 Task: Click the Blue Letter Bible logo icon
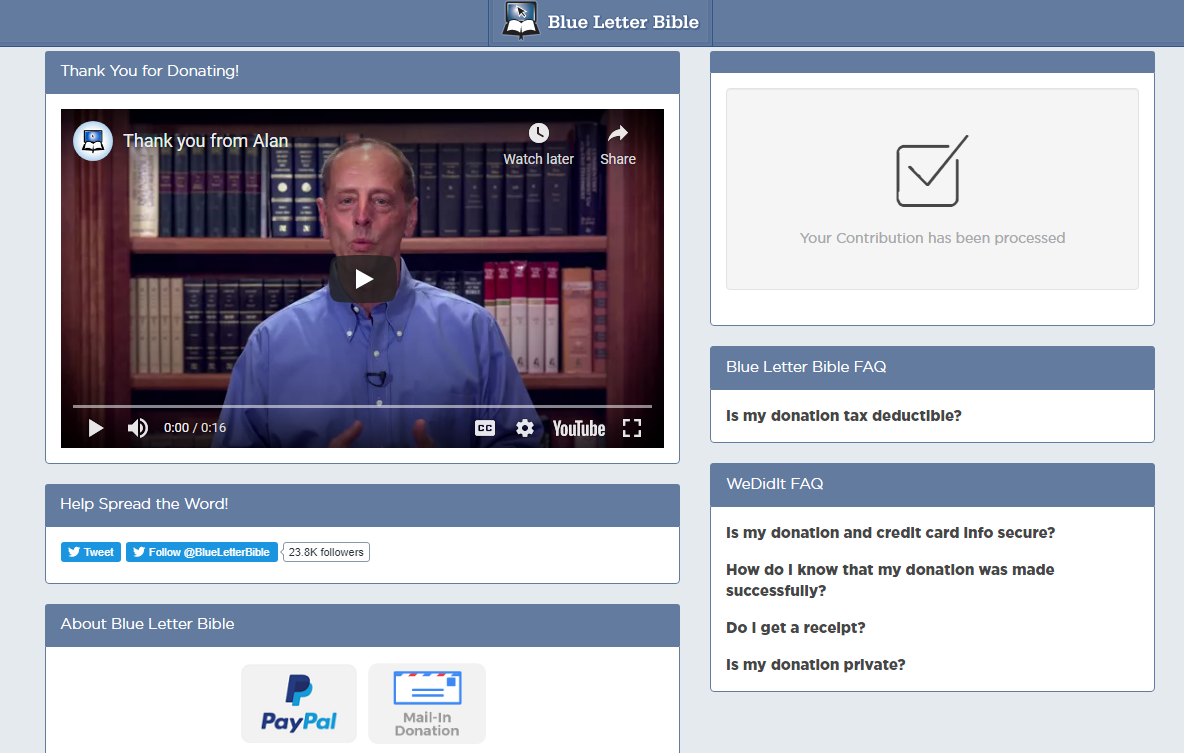tap(520, 20)
